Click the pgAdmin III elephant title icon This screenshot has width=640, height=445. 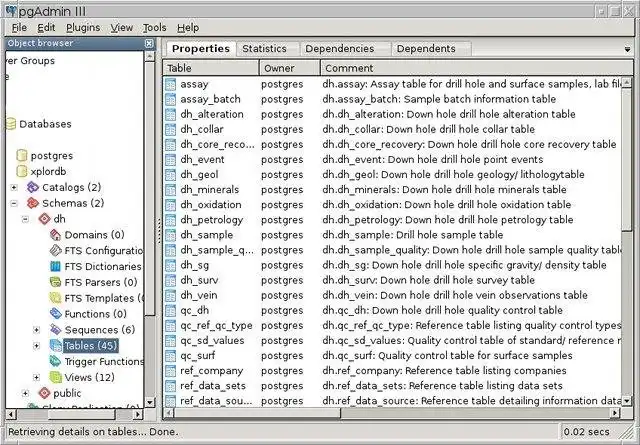pyautogui.click(x=11, y=11)
